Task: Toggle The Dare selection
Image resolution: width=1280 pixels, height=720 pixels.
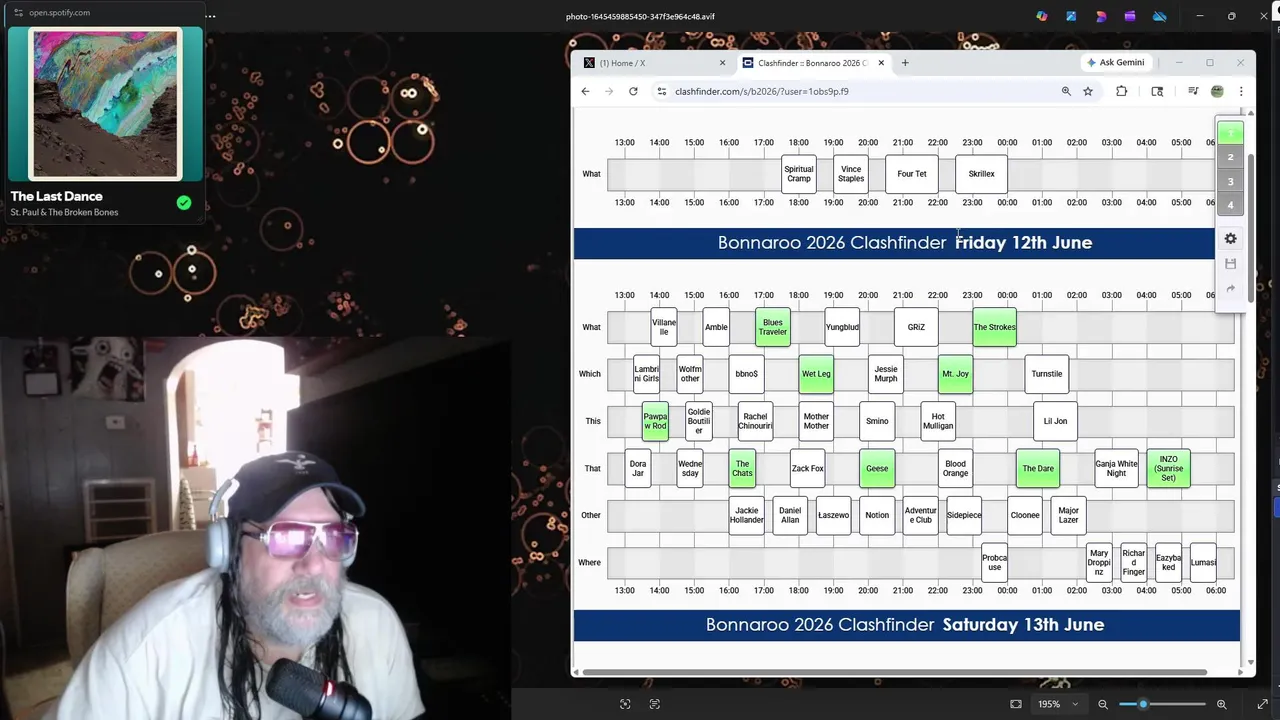Action: [1038, 468]
